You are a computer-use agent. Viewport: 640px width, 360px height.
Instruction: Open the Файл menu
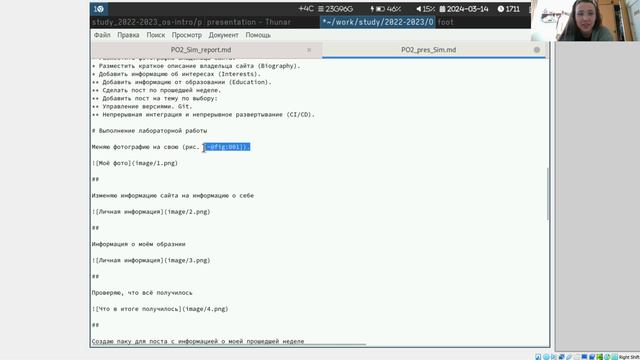pos(102,35)
